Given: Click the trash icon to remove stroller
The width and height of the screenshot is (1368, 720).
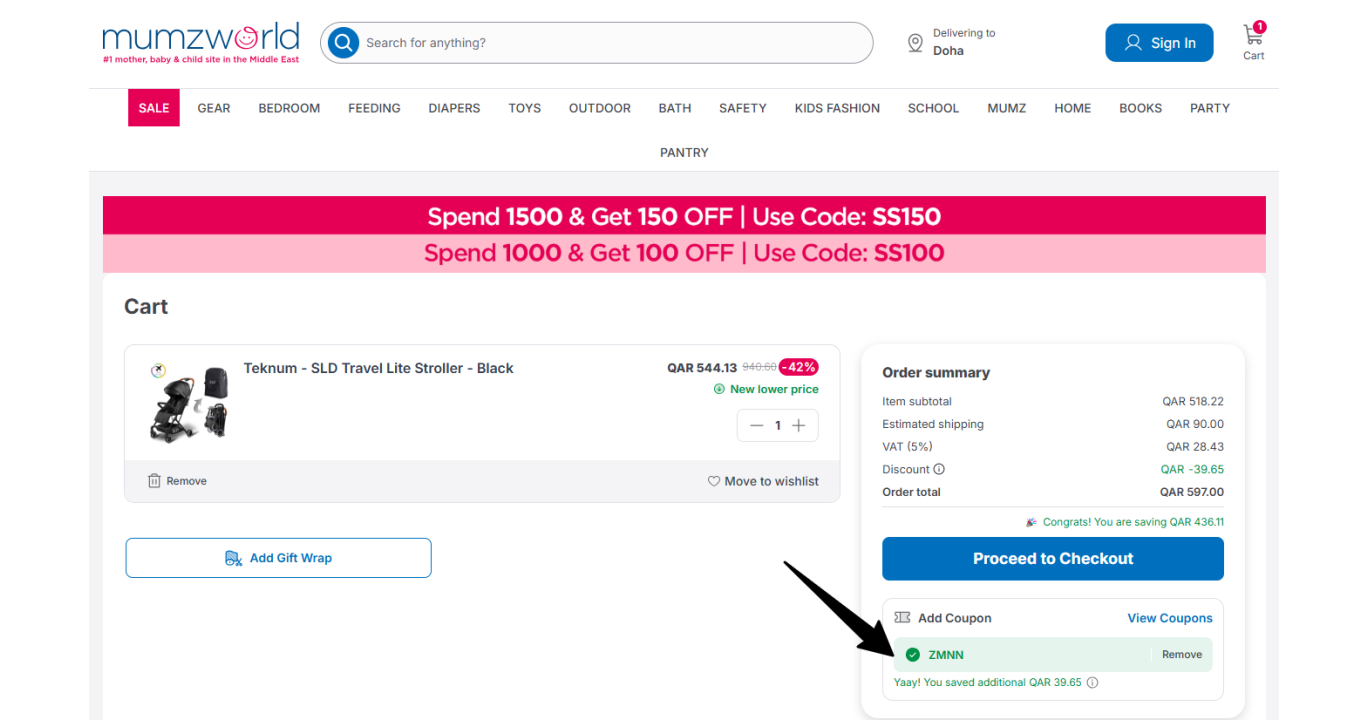Looking at the screenshot, I should click(x=154, y=481).
